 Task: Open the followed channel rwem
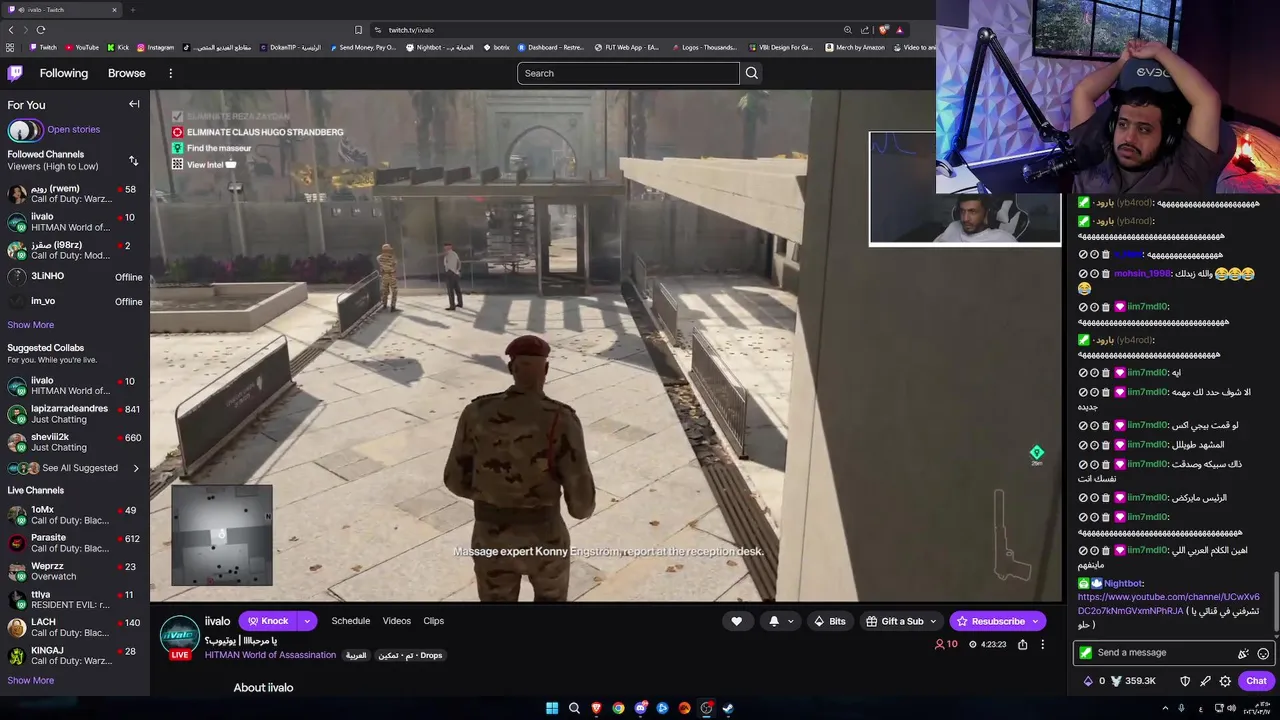[75, 194]
